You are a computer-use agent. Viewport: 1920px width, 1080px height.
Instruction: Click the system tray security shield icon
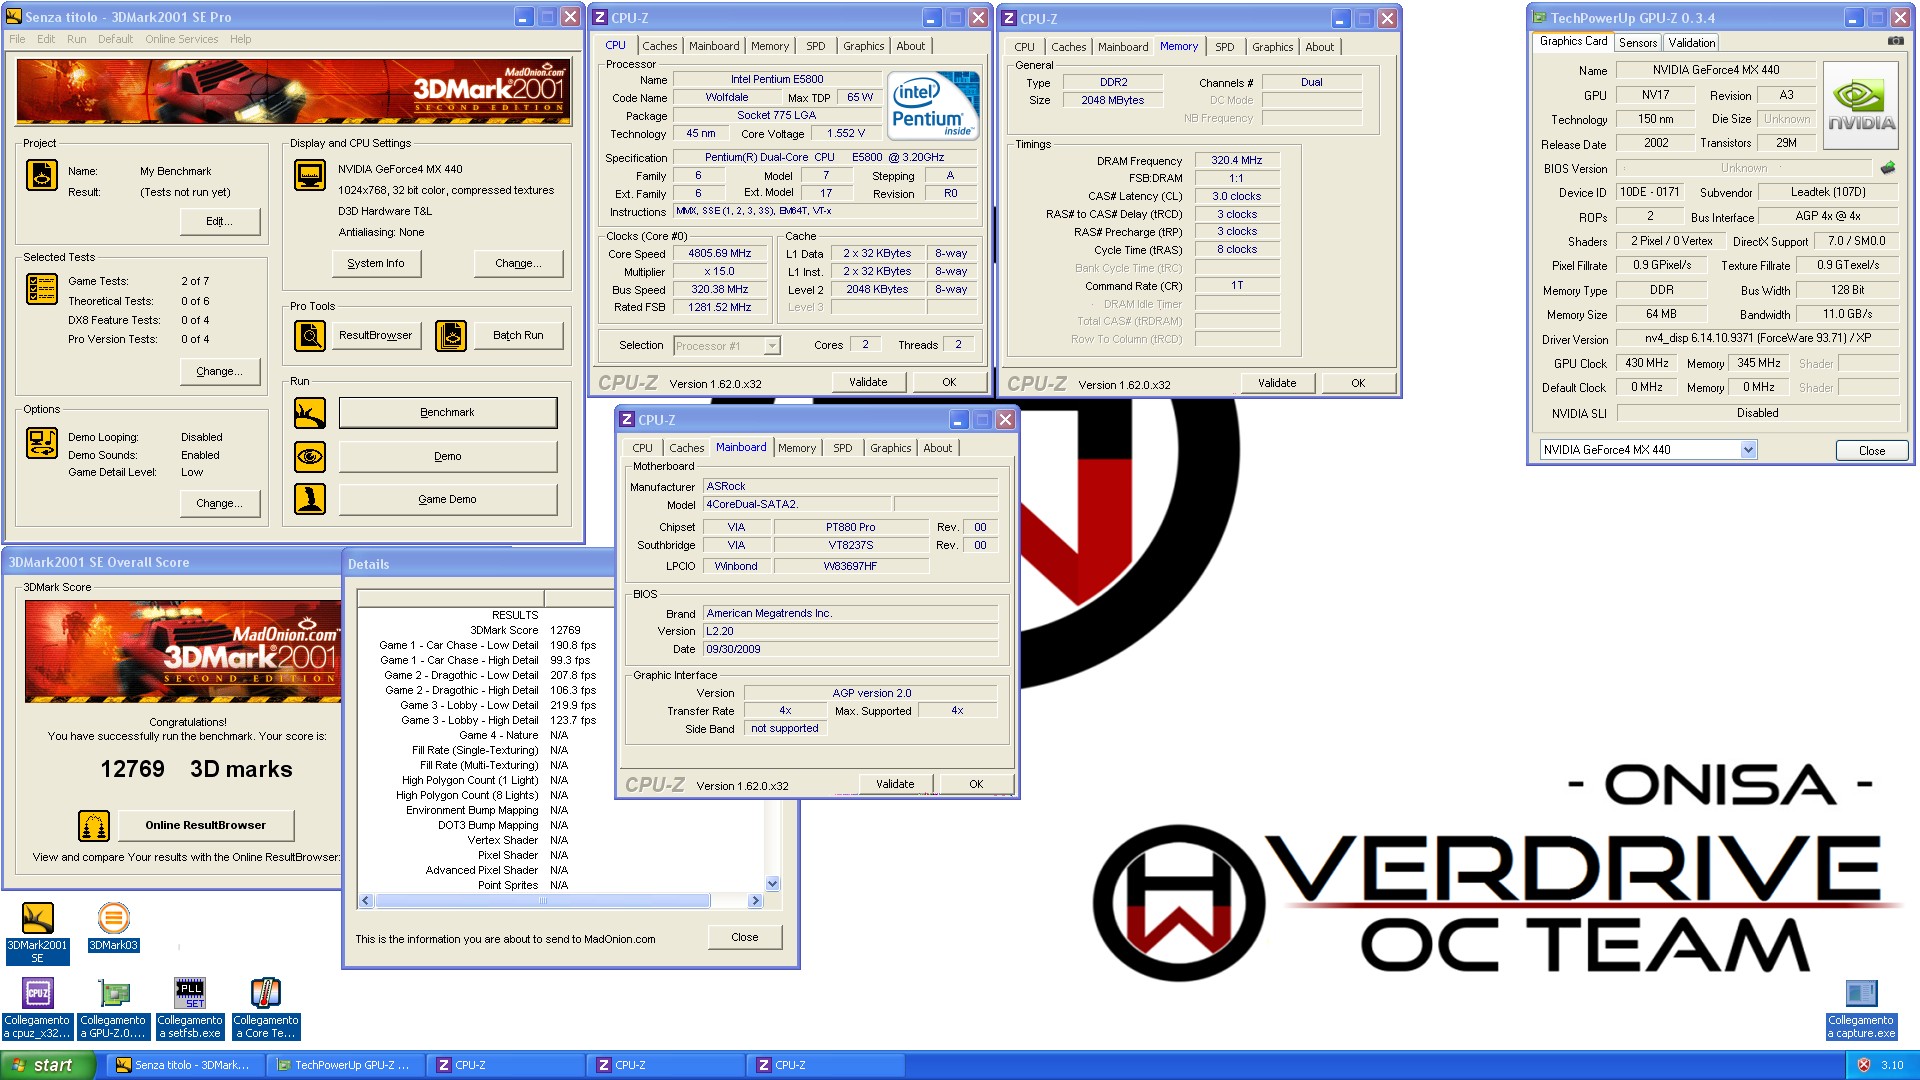pos(1864,1065)
